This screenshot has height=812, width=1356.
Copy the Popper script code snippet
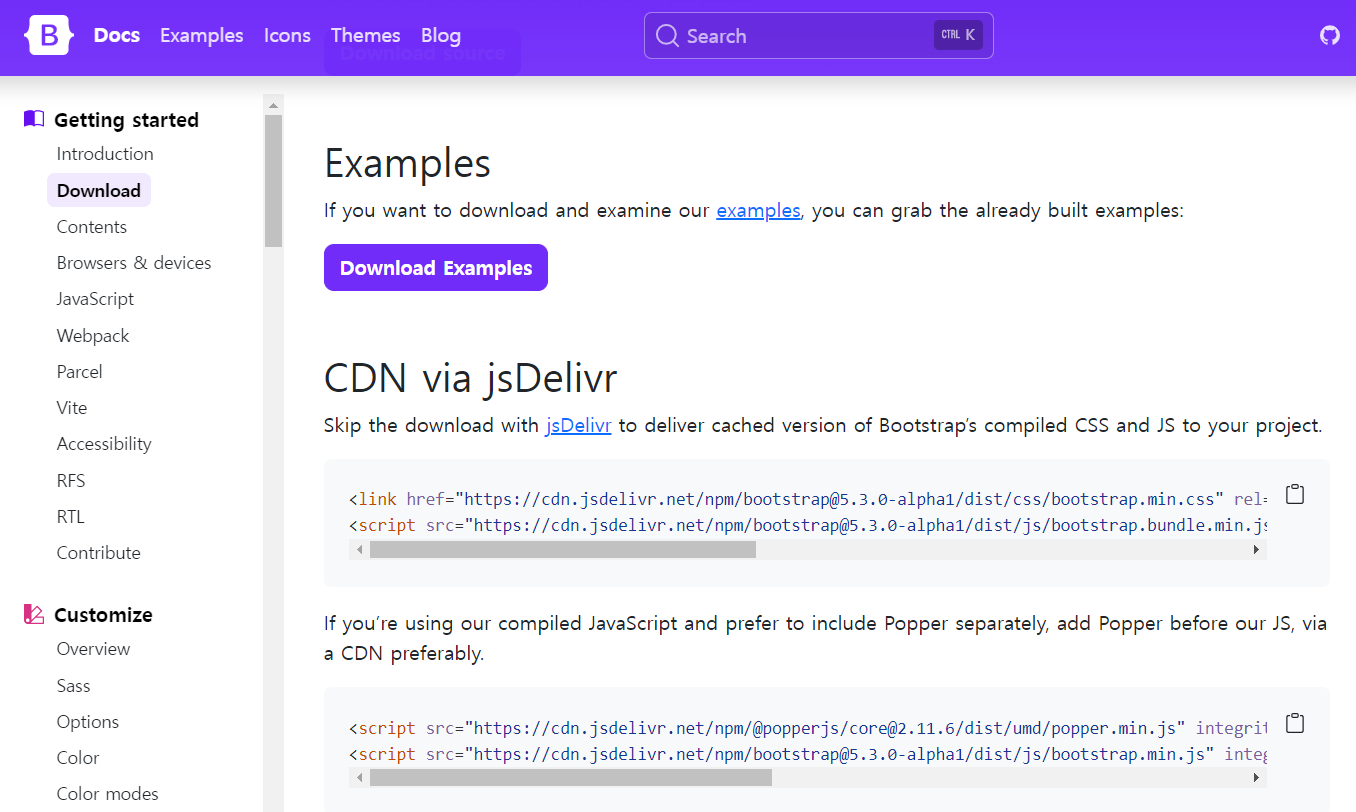pos(1295,723)
